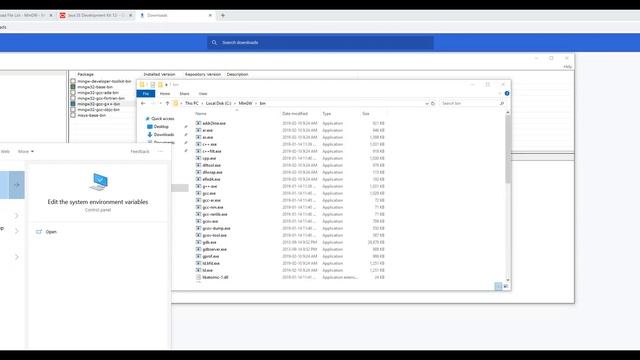Select 'Local Disk (C:)' in address breadcrumb
Viewport: 640px width, 360px height.
[218, 104]
